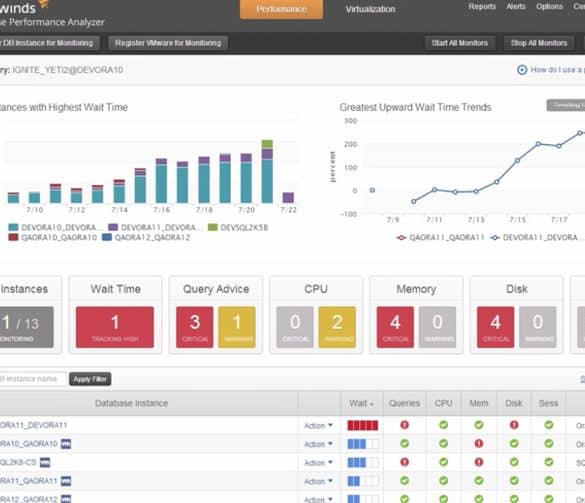Switch to the Virtualization tab
Image resolution: width=585 pixels, height=503 pixels.
(x=370, y=9)
